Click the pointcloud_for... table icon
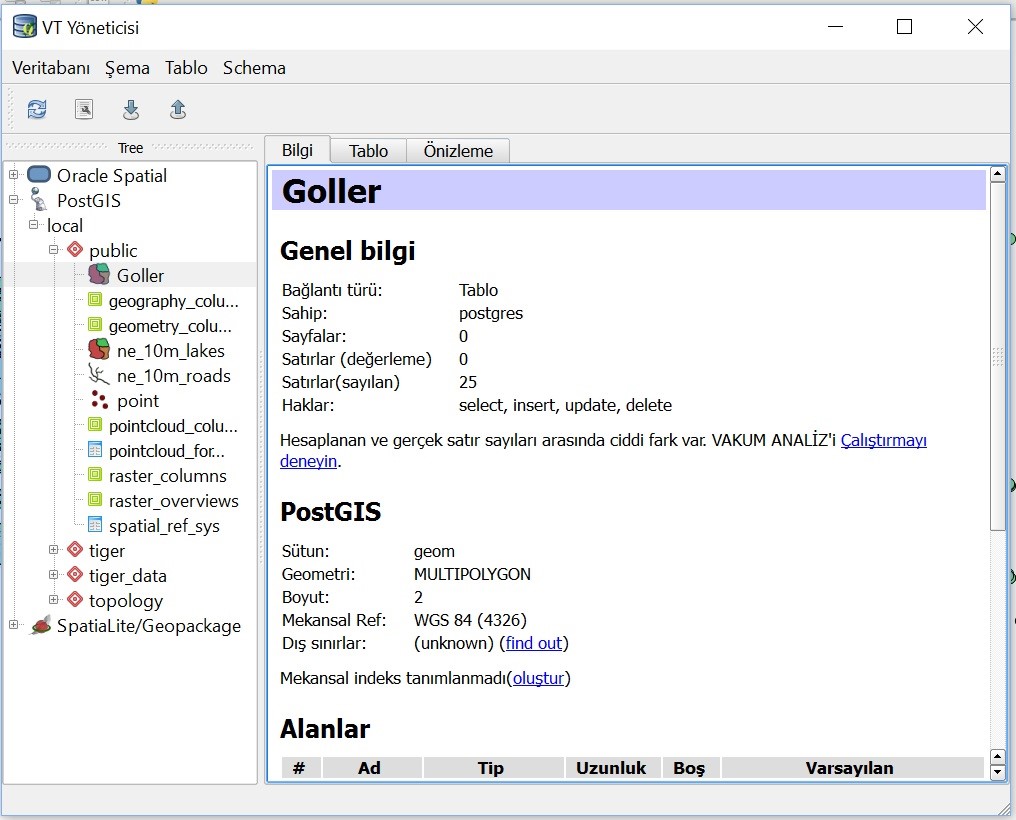The image size is (1016, 820). [x=95, y=450]
